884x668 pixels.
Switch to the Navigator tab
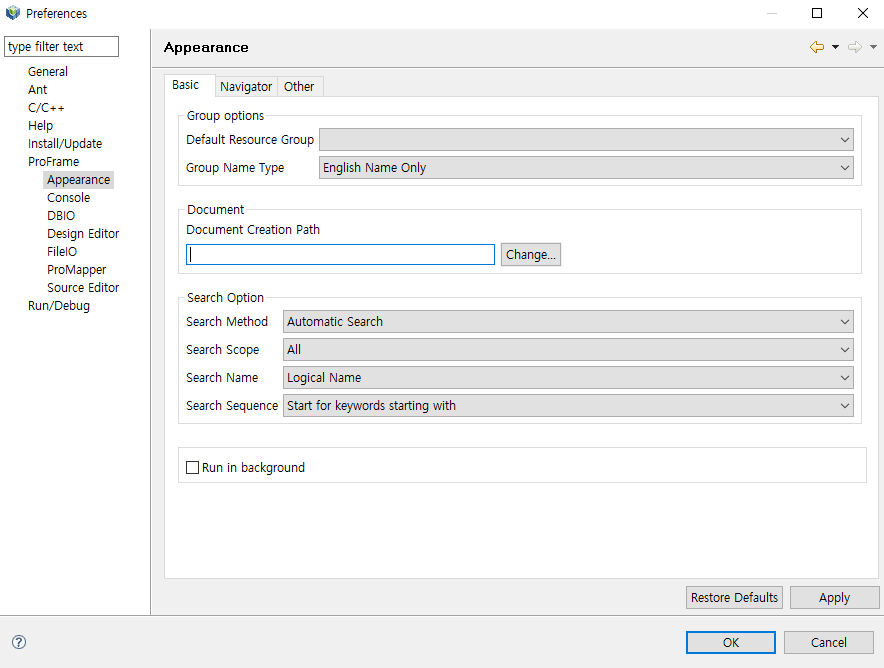tap(246, 87)
